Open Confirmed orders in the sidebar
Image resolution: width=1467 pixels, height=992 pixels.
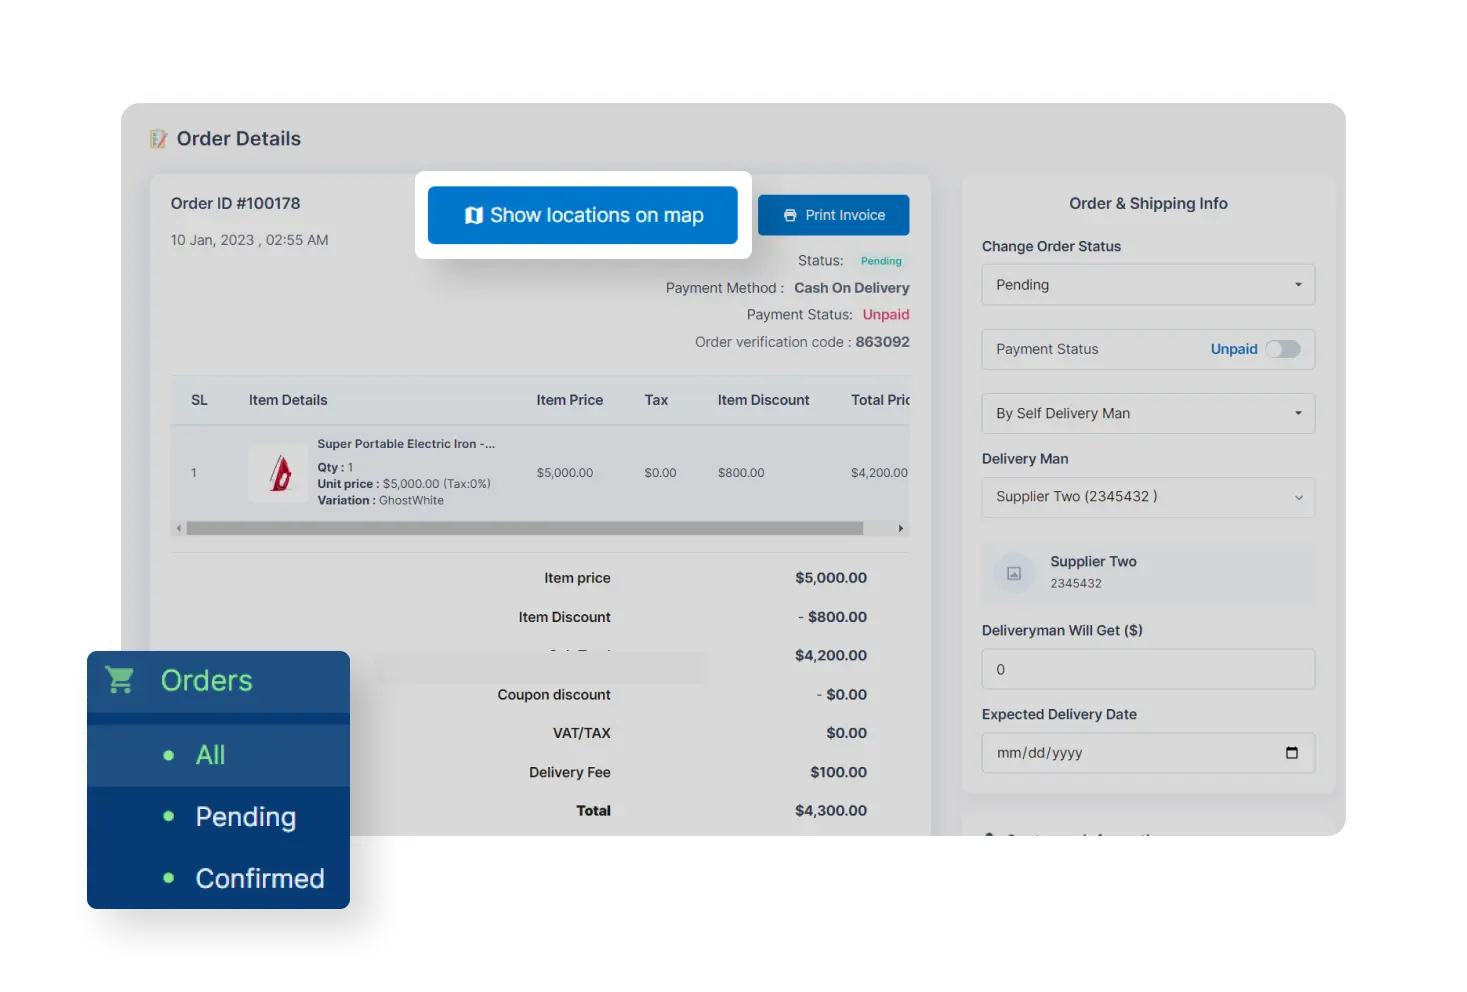point(259,878)
